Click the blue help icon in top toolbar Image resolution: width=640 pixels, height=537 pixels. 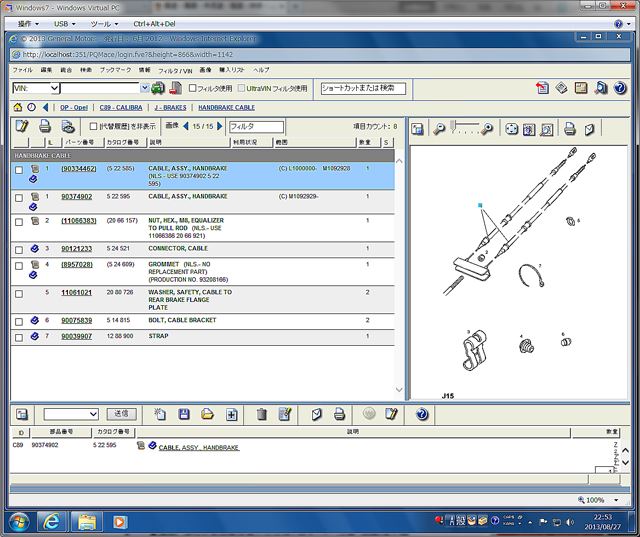click(620, 88)
